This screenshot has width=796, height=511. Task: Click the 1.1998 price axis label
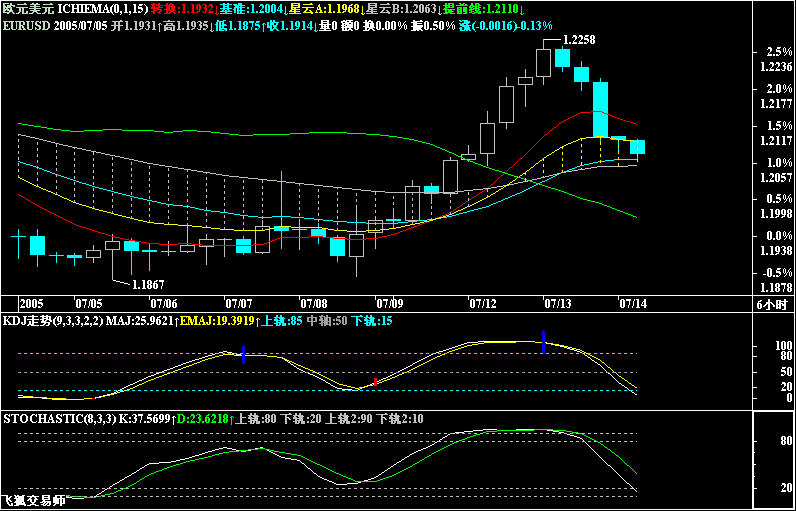[778, 215]
